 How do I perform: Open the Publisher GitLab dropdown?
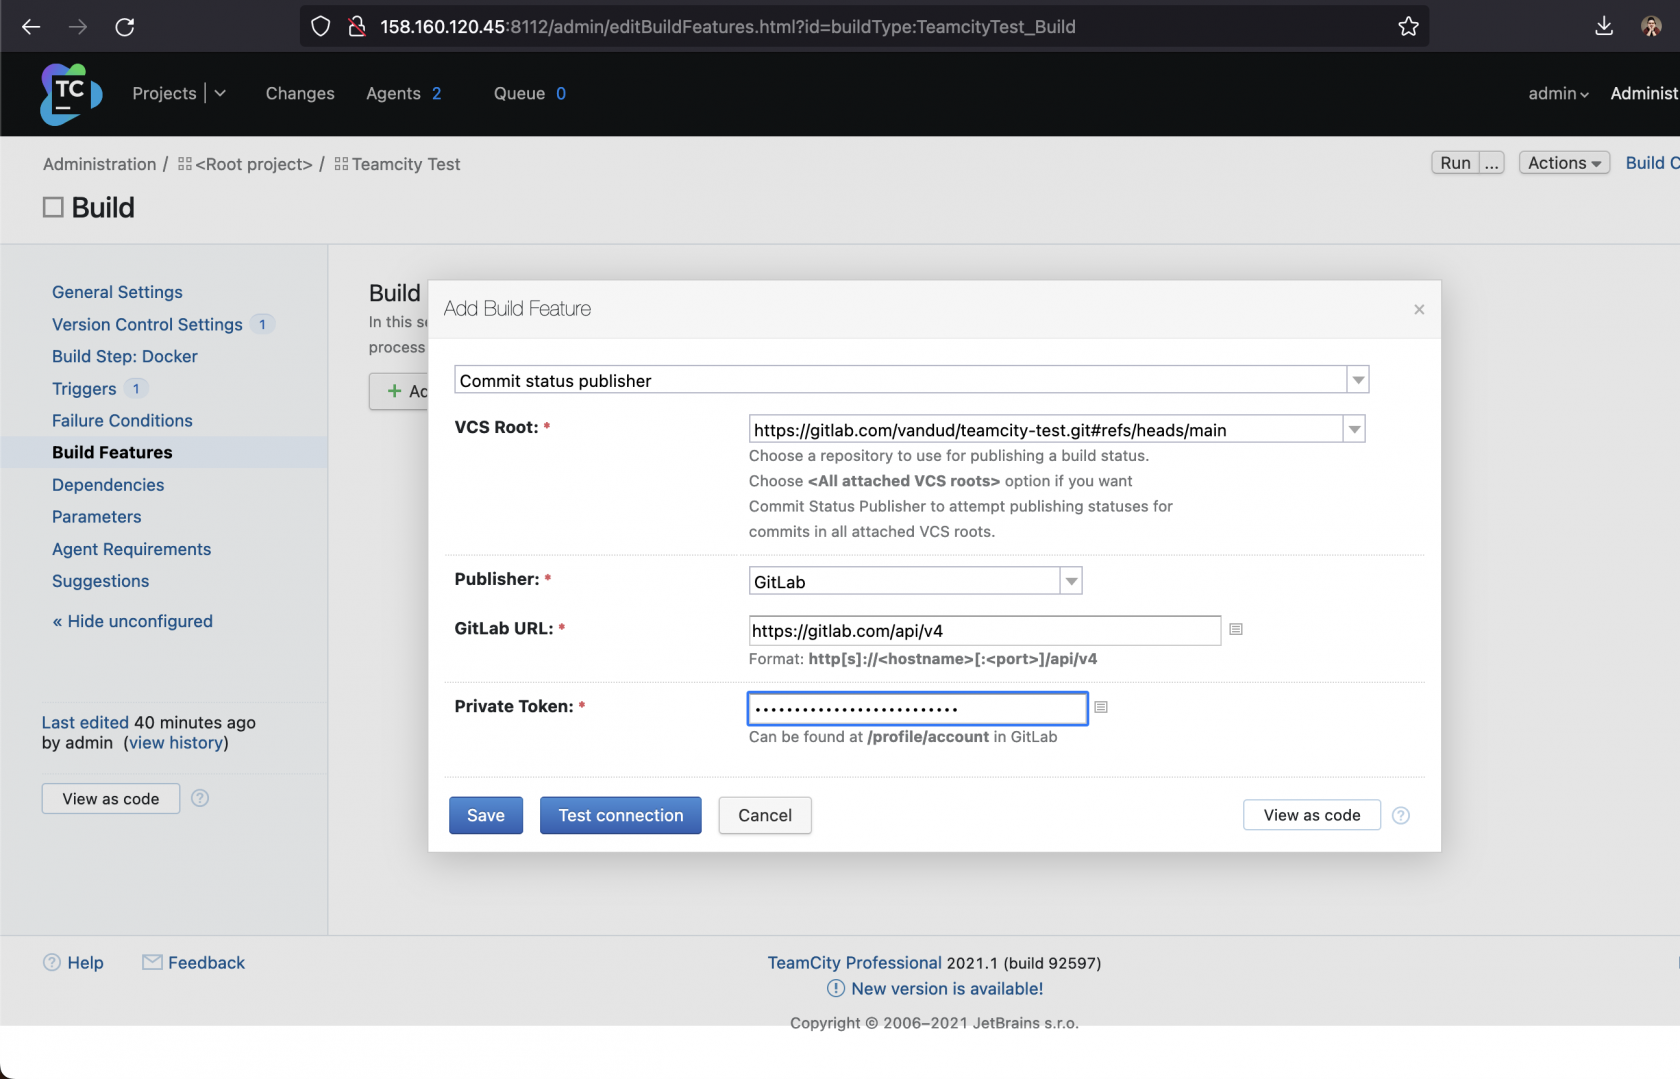[1071, 581]
